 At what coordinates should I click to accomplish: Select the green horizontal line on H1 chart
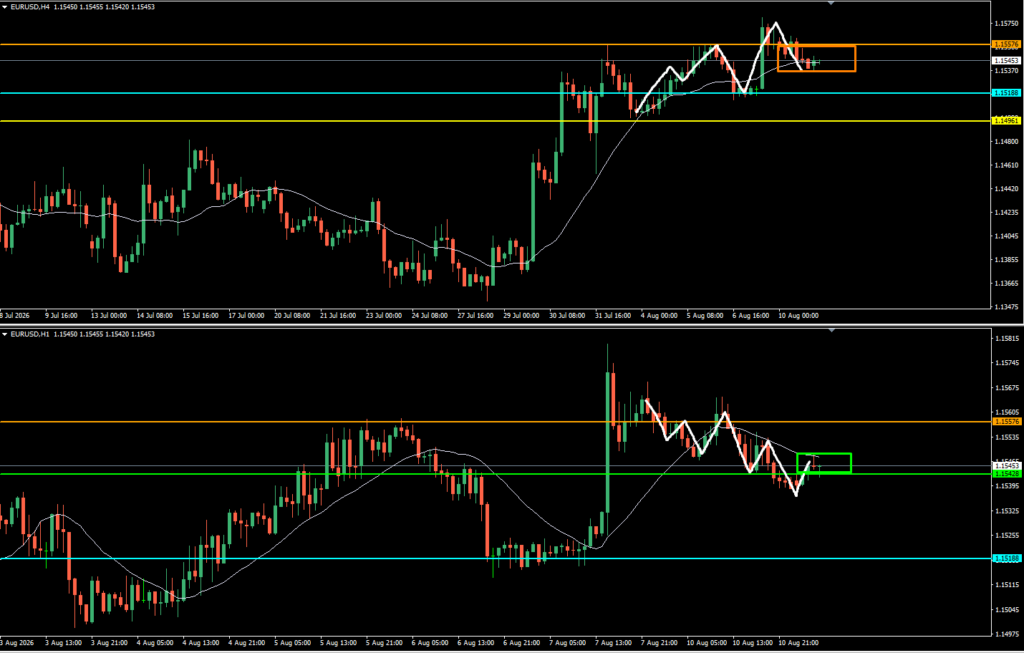click(495, 474)
